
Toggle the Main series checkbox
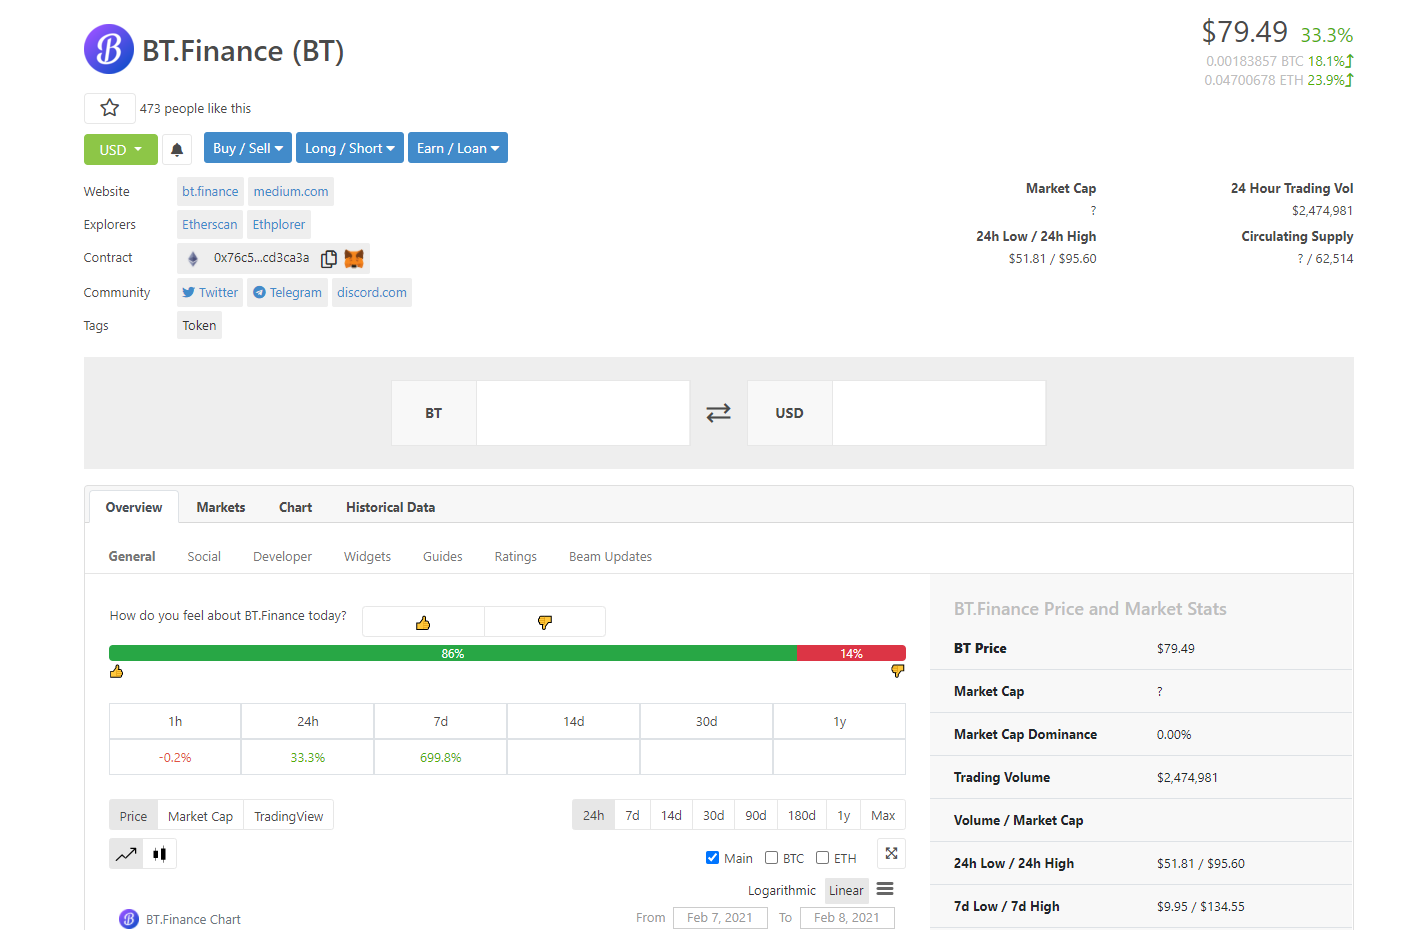pyautogui.click(x=713, y=858)
